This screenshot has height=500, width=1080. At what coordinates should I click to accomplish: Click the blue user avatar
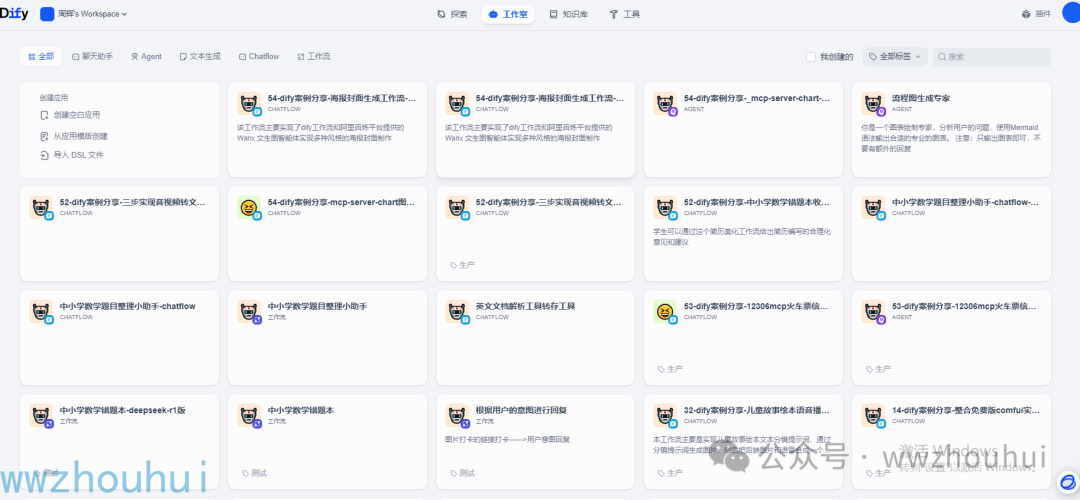point(1072,13)
